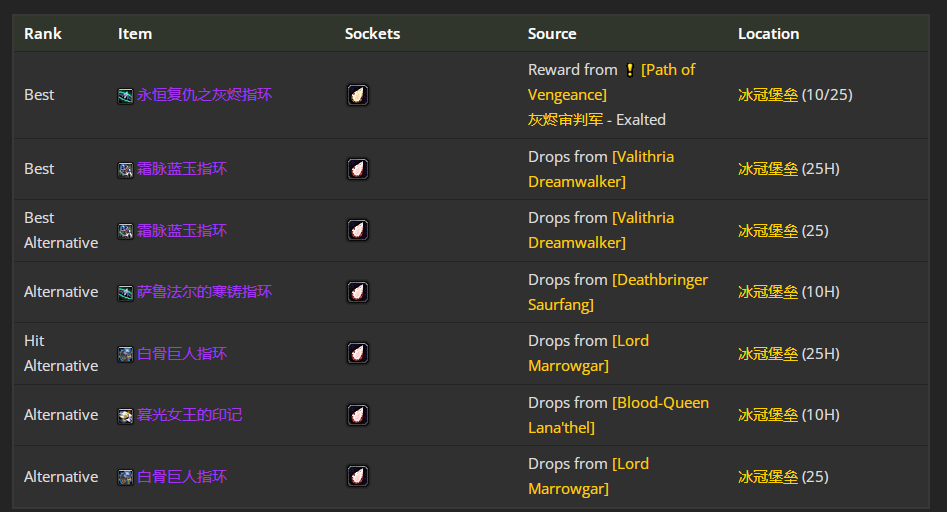Click the quest exclamation icon before Path of Vengeance
The width and height of the screenshot is (947, 512).
(x=629, y=70)
